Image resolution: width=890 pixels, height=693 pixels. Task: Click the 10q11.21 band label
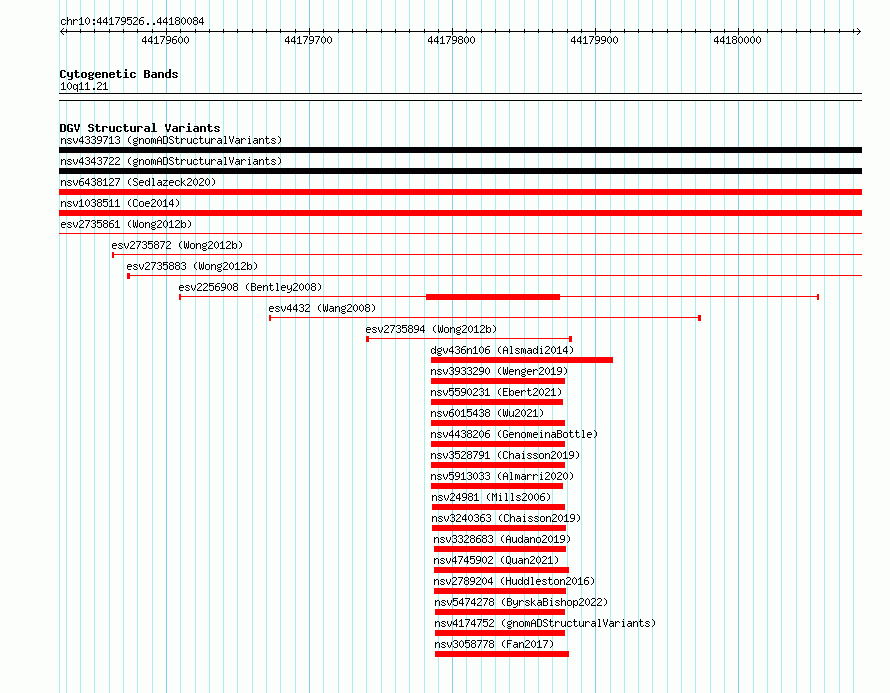[84, 86]
